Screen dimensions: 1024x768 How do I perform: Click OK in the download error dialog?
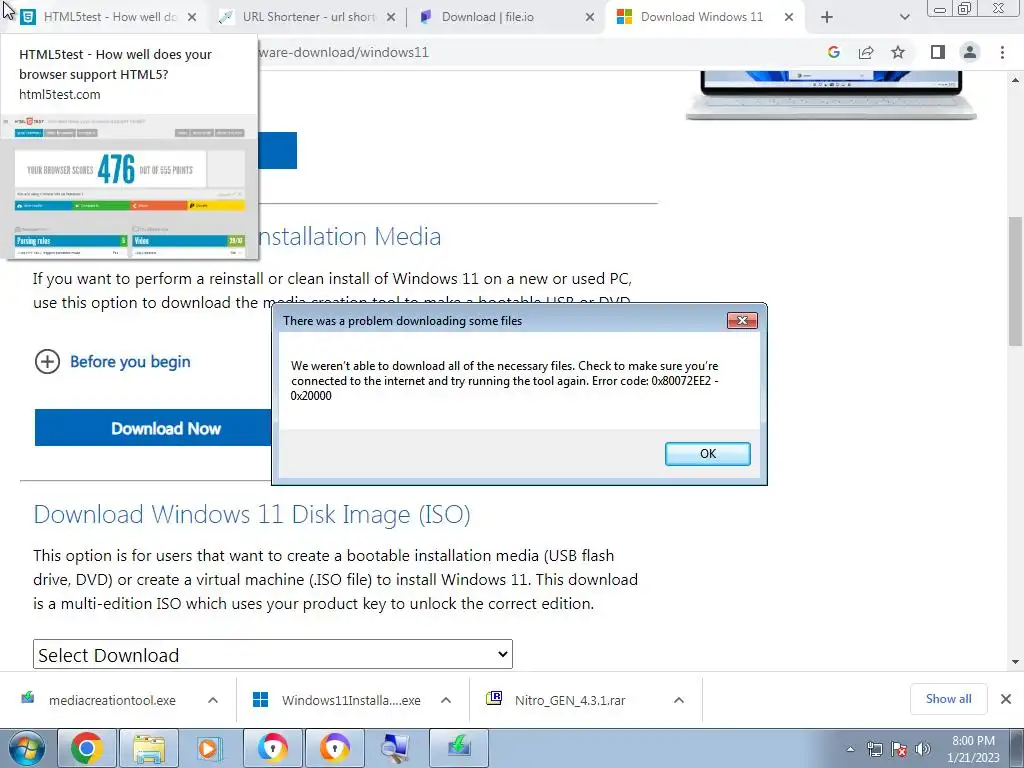tap(707, 454)
